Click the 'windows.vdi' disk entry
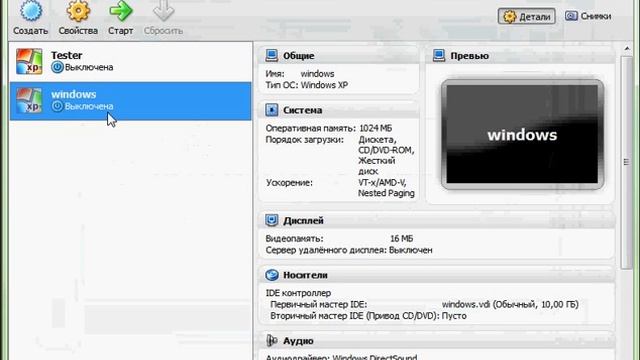The height and width of the screenshot is (360, 640). click(x=510, y=304)
